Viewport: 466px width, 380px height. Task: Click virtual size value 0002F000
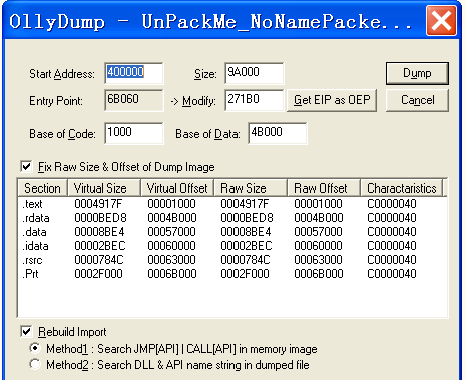[98, 274]
